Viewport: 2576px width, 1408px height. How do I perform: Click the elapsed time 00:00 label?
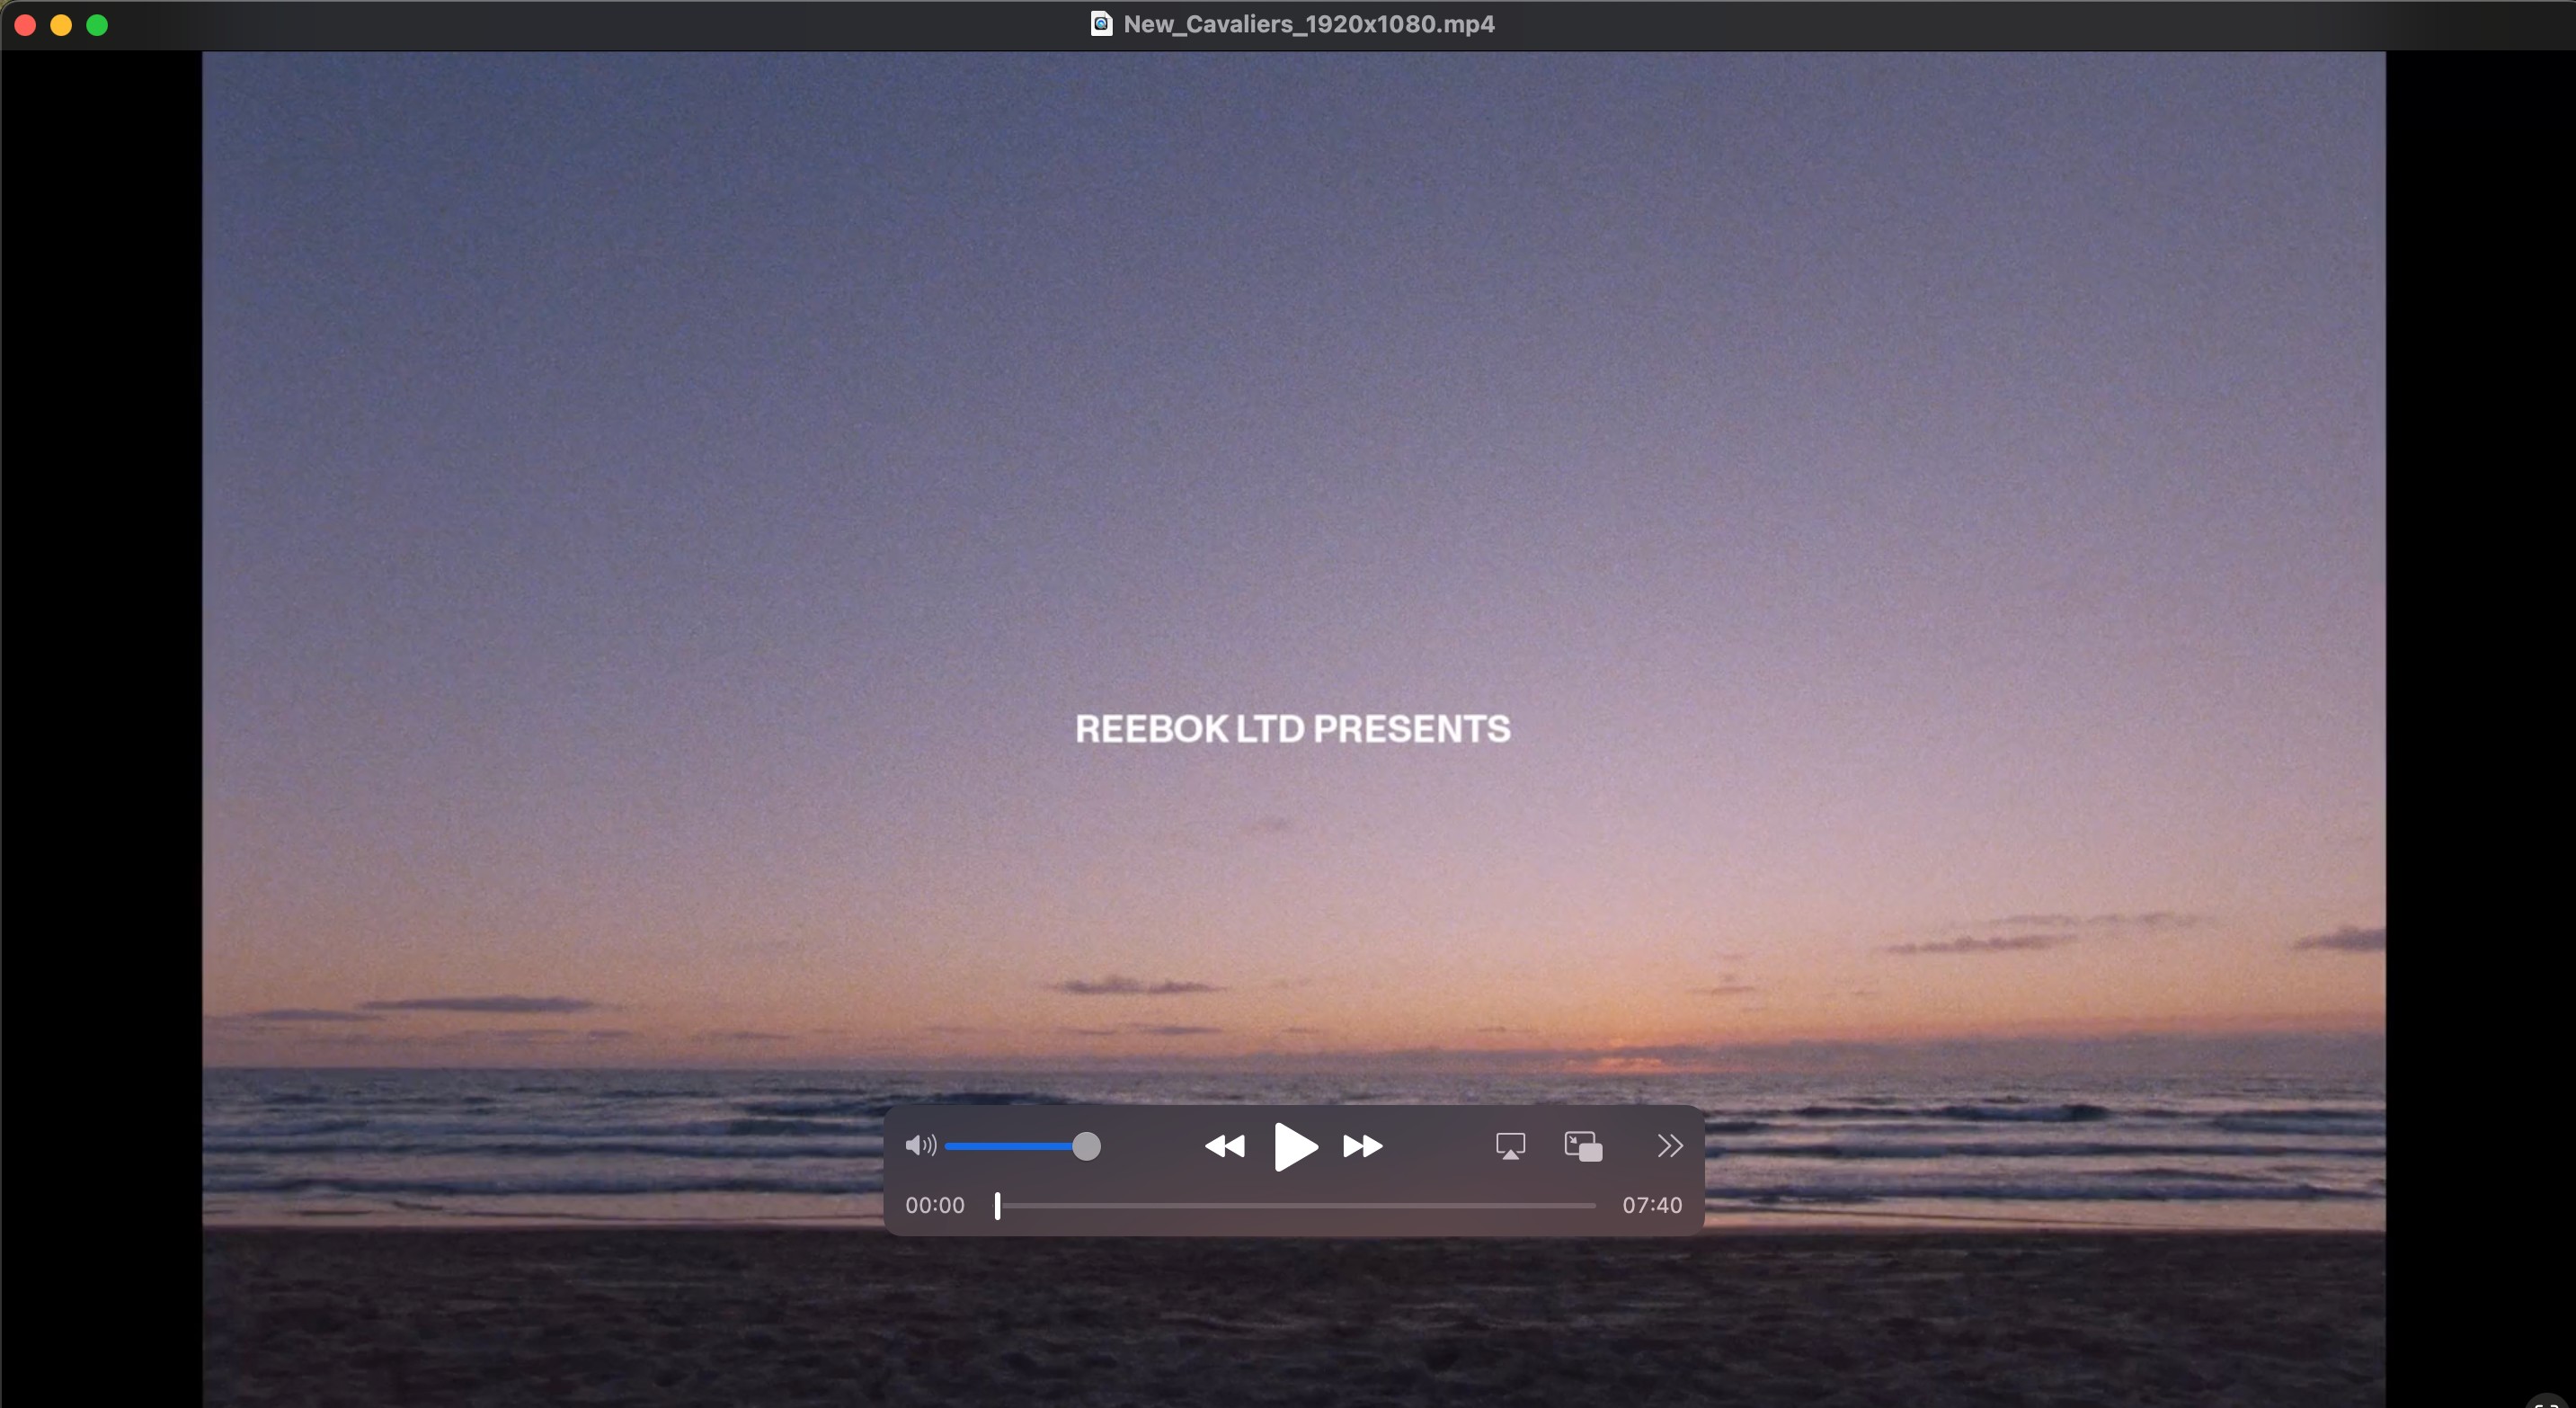coord(935,1206)
